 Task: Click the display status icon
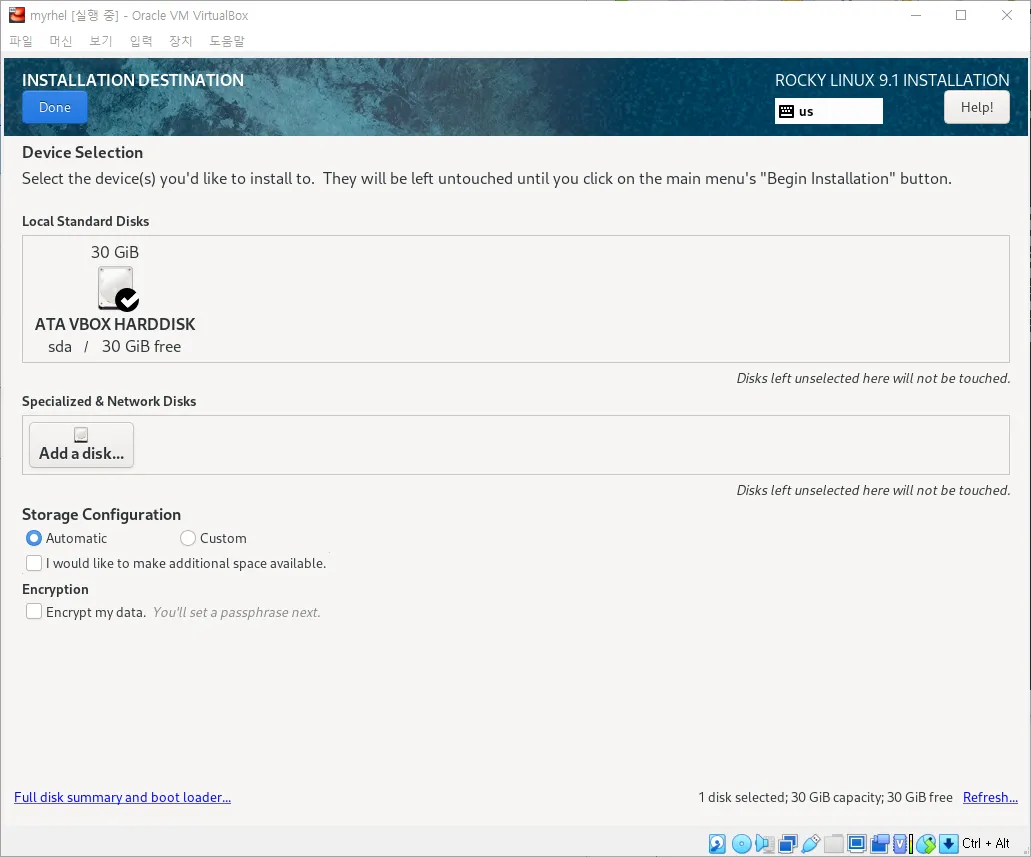tap(857, 843)
